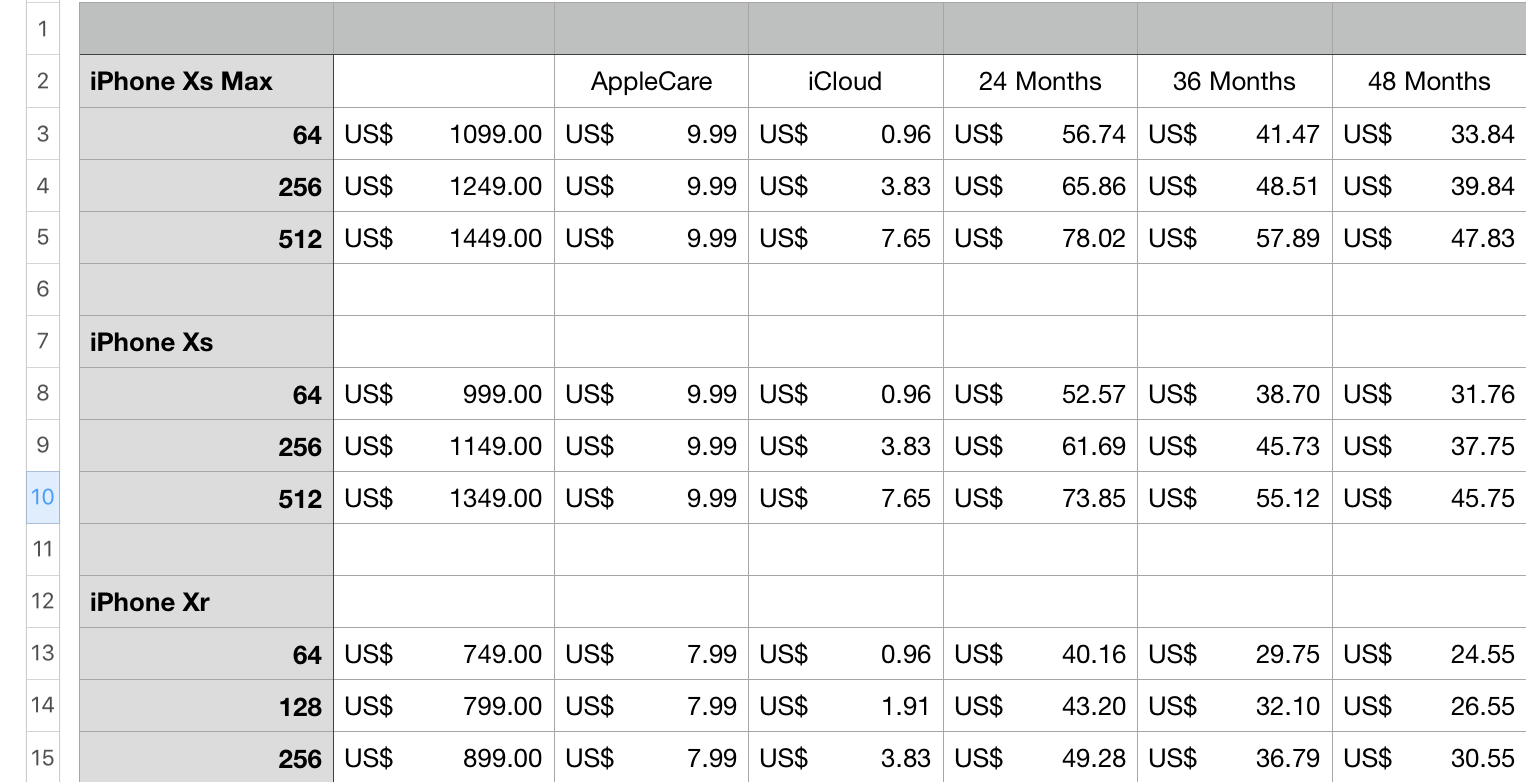Select the 128 storage size cell
This screenshot has width=1526, height=782.
click(x=205, y=706)
